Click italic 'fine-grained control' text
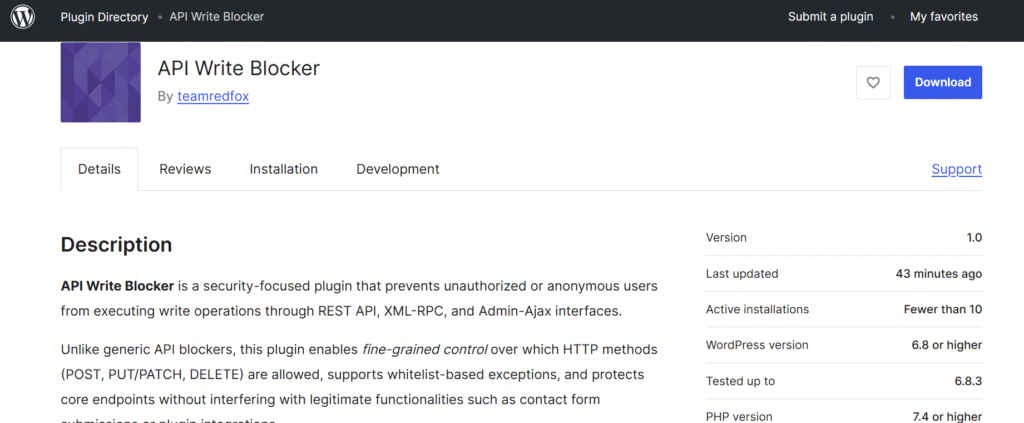The image size is (1024, 423). pyautogui.click(x=424, y=349)
